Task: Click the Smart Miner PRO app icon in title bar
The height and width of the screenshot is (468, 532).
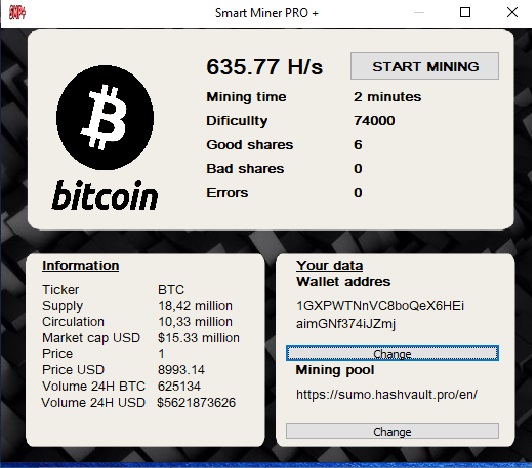Action: [x=17, y=13]
